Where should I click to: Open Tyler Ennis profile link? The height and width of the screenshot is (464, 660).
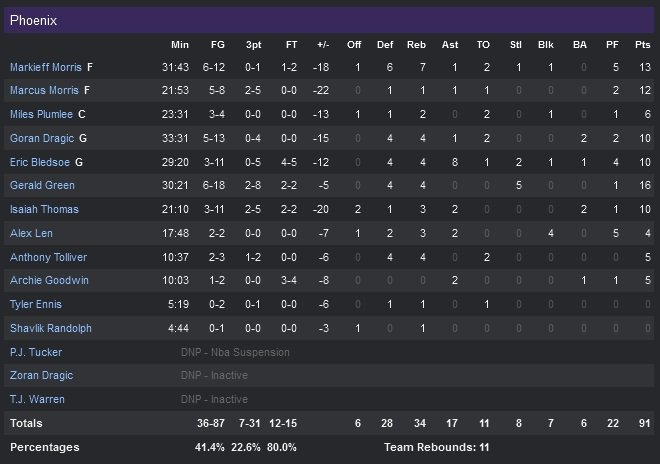click(x=34, y=304)
